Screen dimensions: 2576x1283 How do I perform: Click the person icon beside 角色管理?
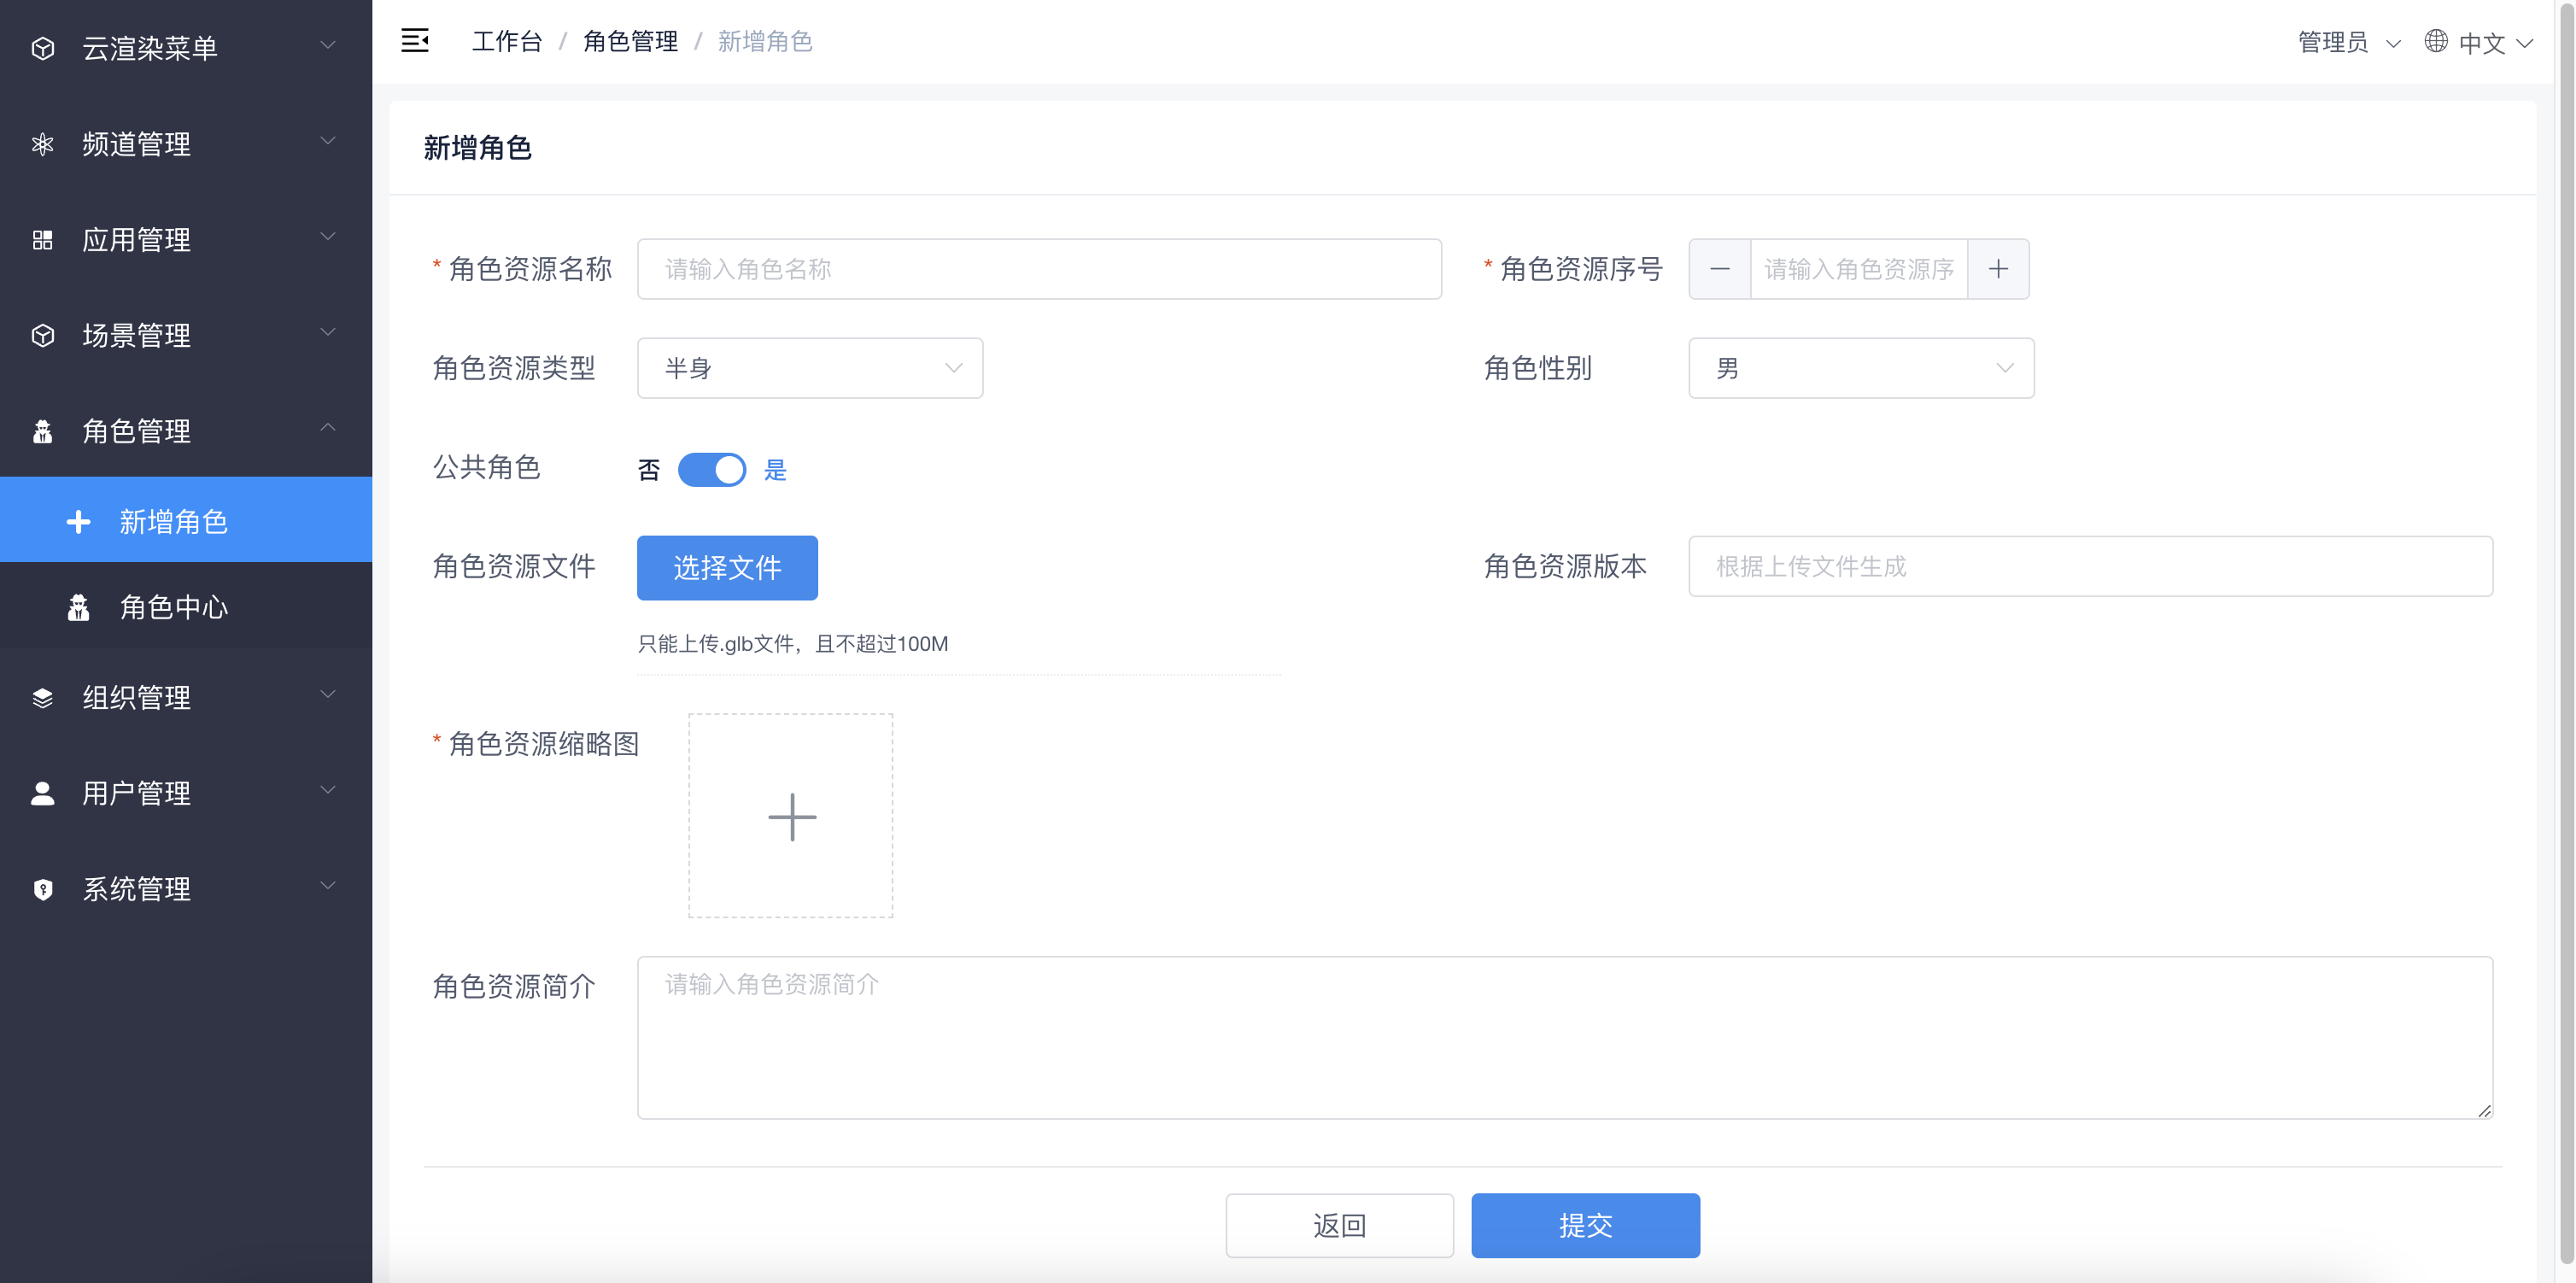[43, 431]
